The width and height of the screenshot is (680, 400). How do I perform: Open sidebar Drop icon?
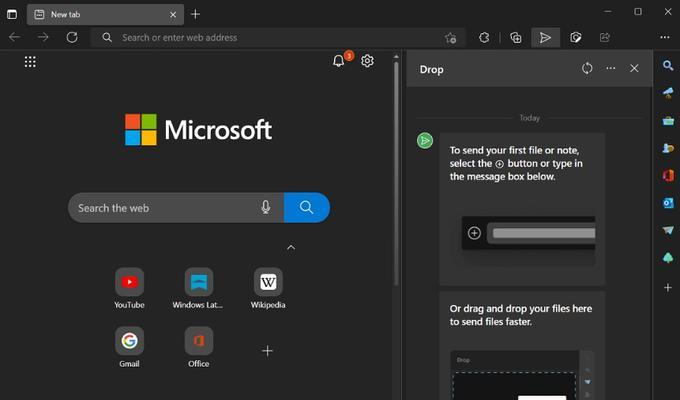tap(668, 230)
